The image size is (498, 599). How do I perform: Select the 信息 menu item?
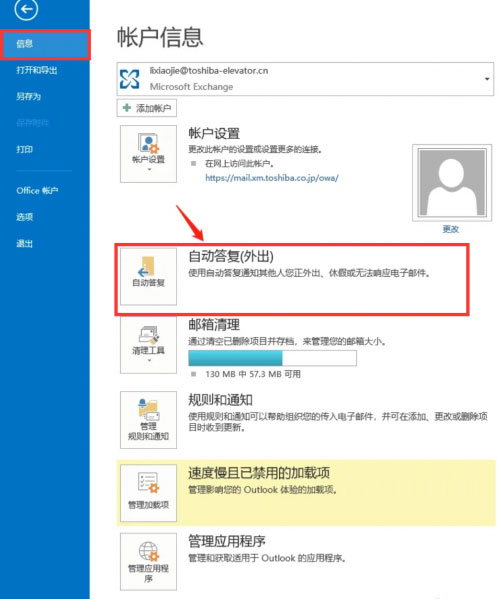(45, 44)
